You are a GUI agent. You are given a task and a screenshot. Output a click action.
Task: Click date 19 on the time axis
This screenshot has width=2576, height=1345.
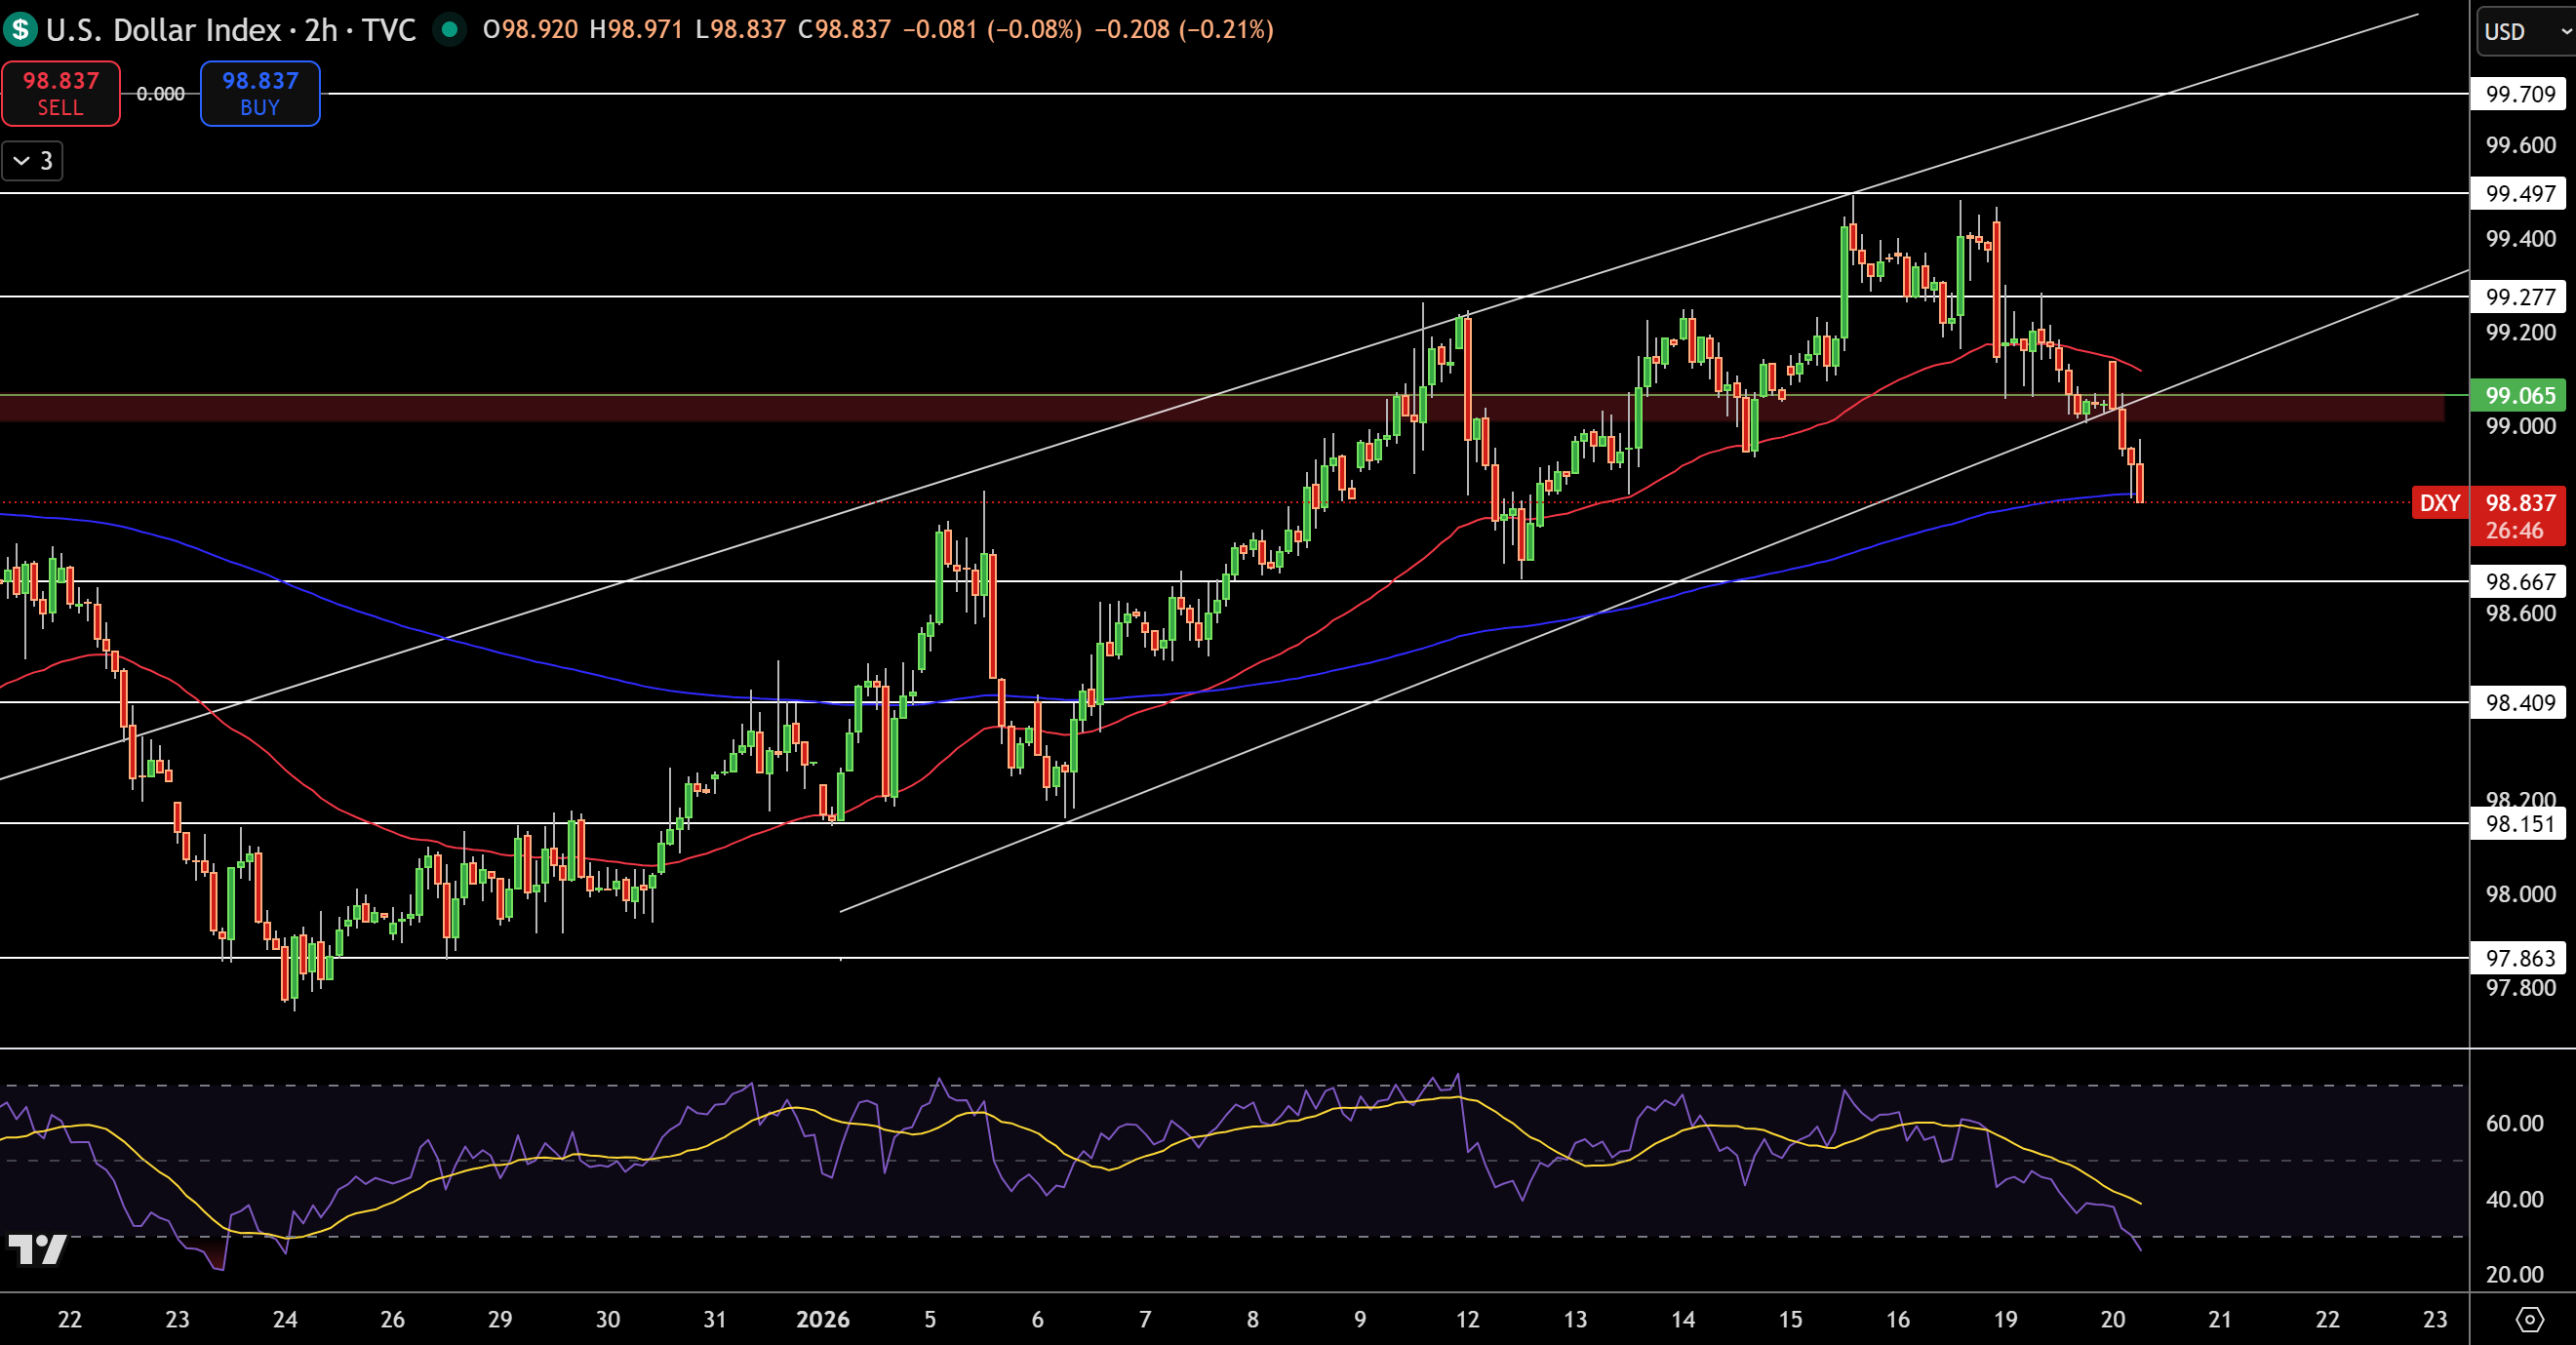click(2005, 1319)
